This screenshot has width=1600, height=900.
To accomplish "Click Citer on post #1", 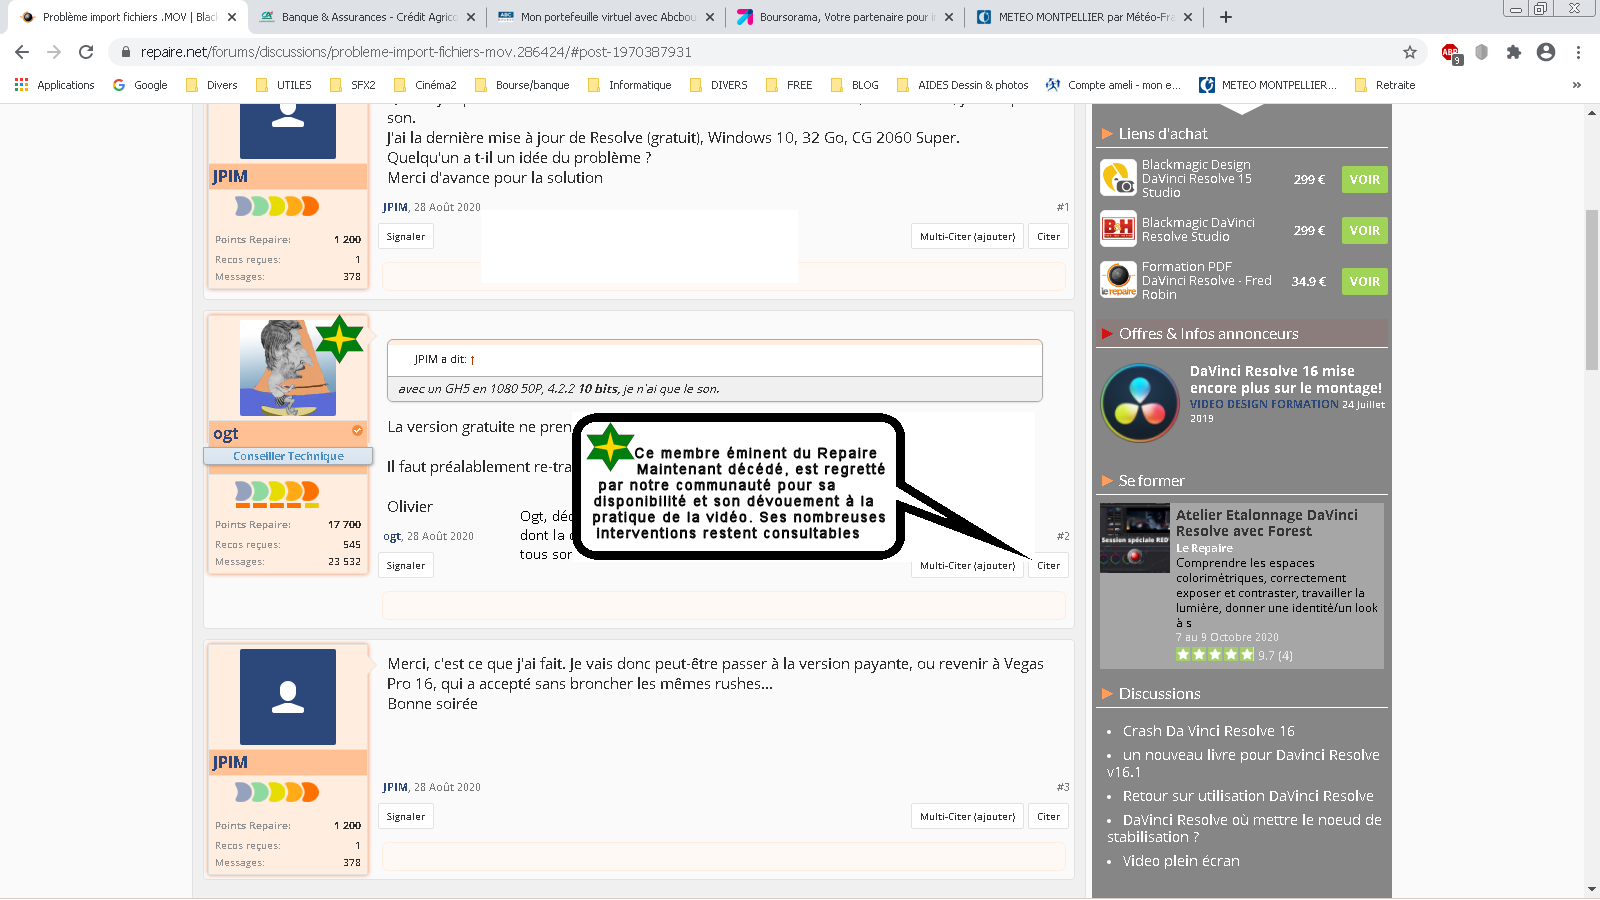I will 1048,237.
